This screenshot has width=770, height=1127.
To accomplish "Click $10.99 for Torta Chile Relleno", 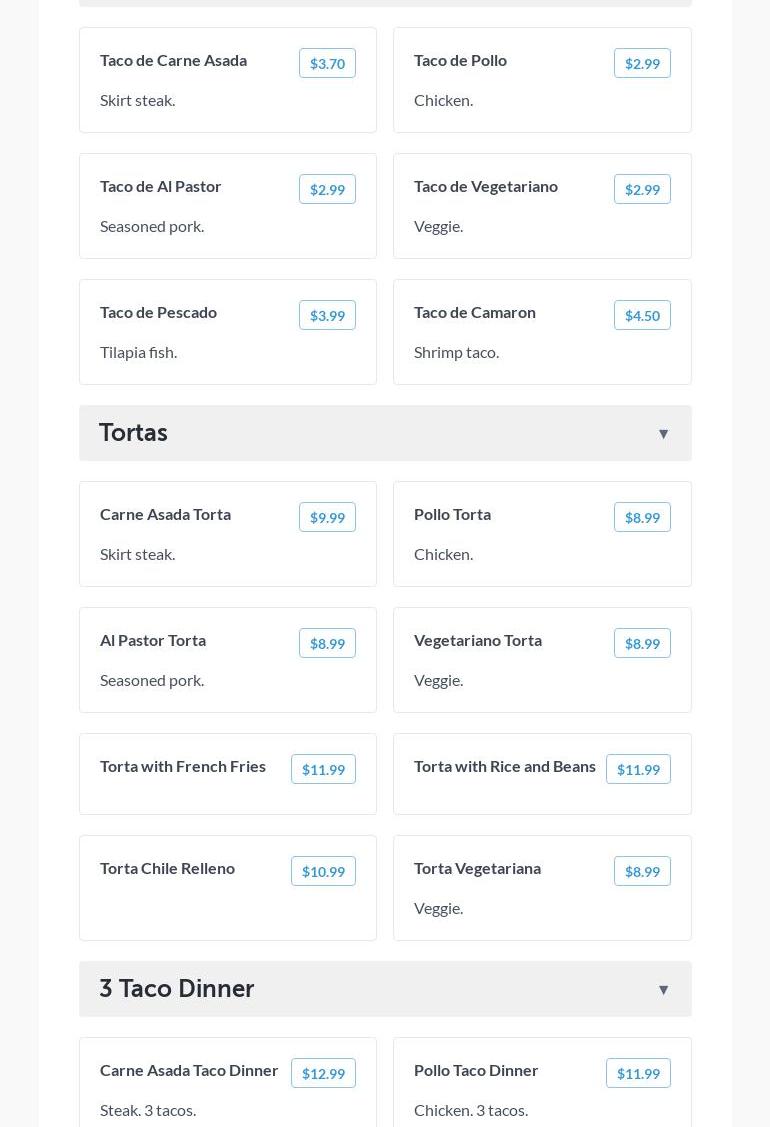I will tap(323, 872).
